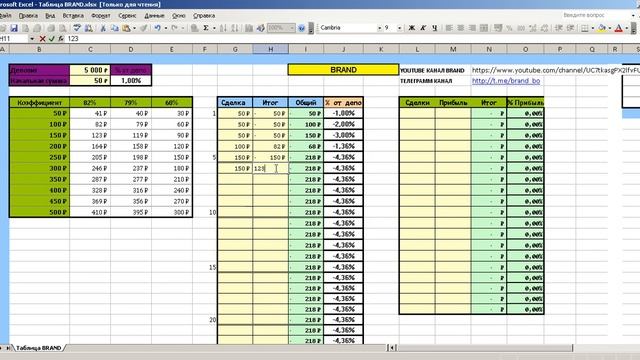Click the '1,00%' cell

point(131,80)
